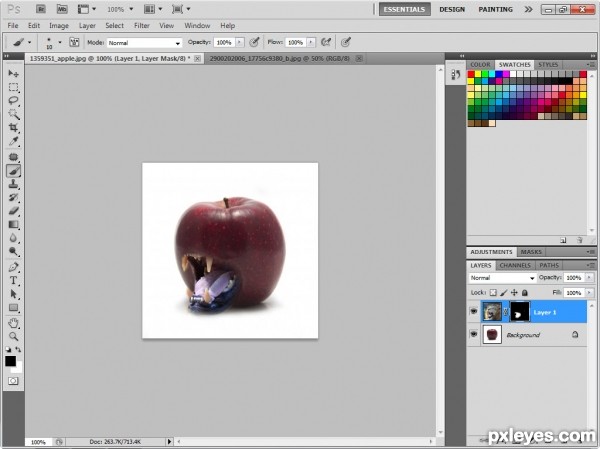Switch to the Channels tab
Viewport: 600px width, 449px height.
515,265
